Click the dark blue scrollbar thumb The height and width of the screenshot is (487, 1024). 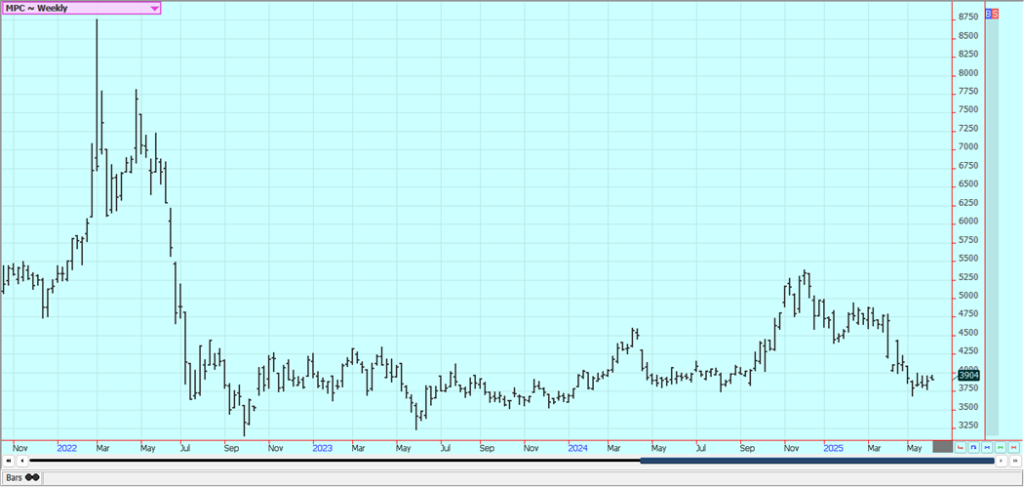816,461
